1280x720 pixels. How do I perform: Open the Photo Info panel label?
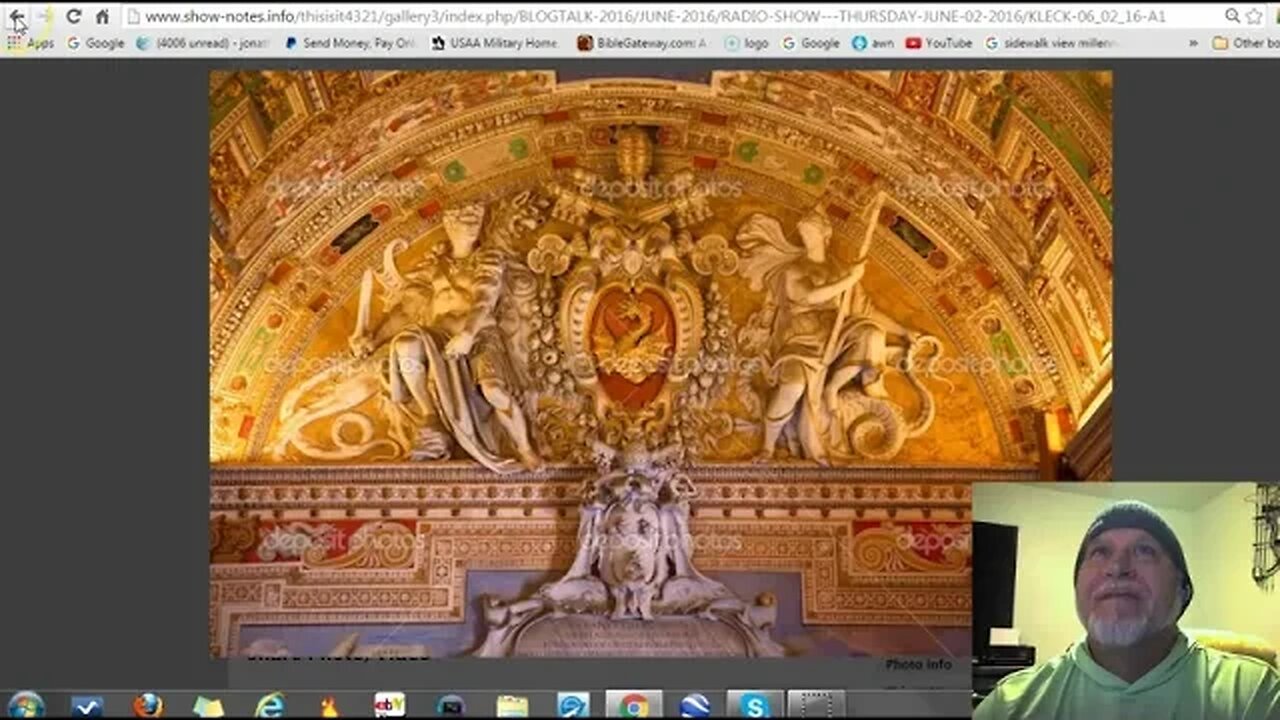pos(918,665)
